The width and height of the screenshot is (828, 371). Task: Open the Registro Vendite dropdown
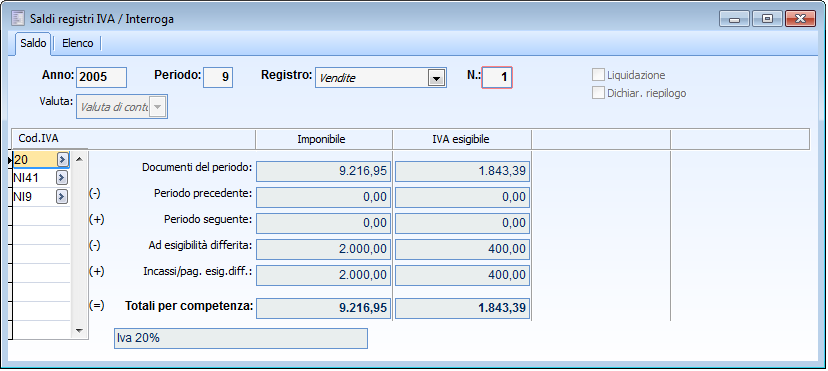pos(436,78)
